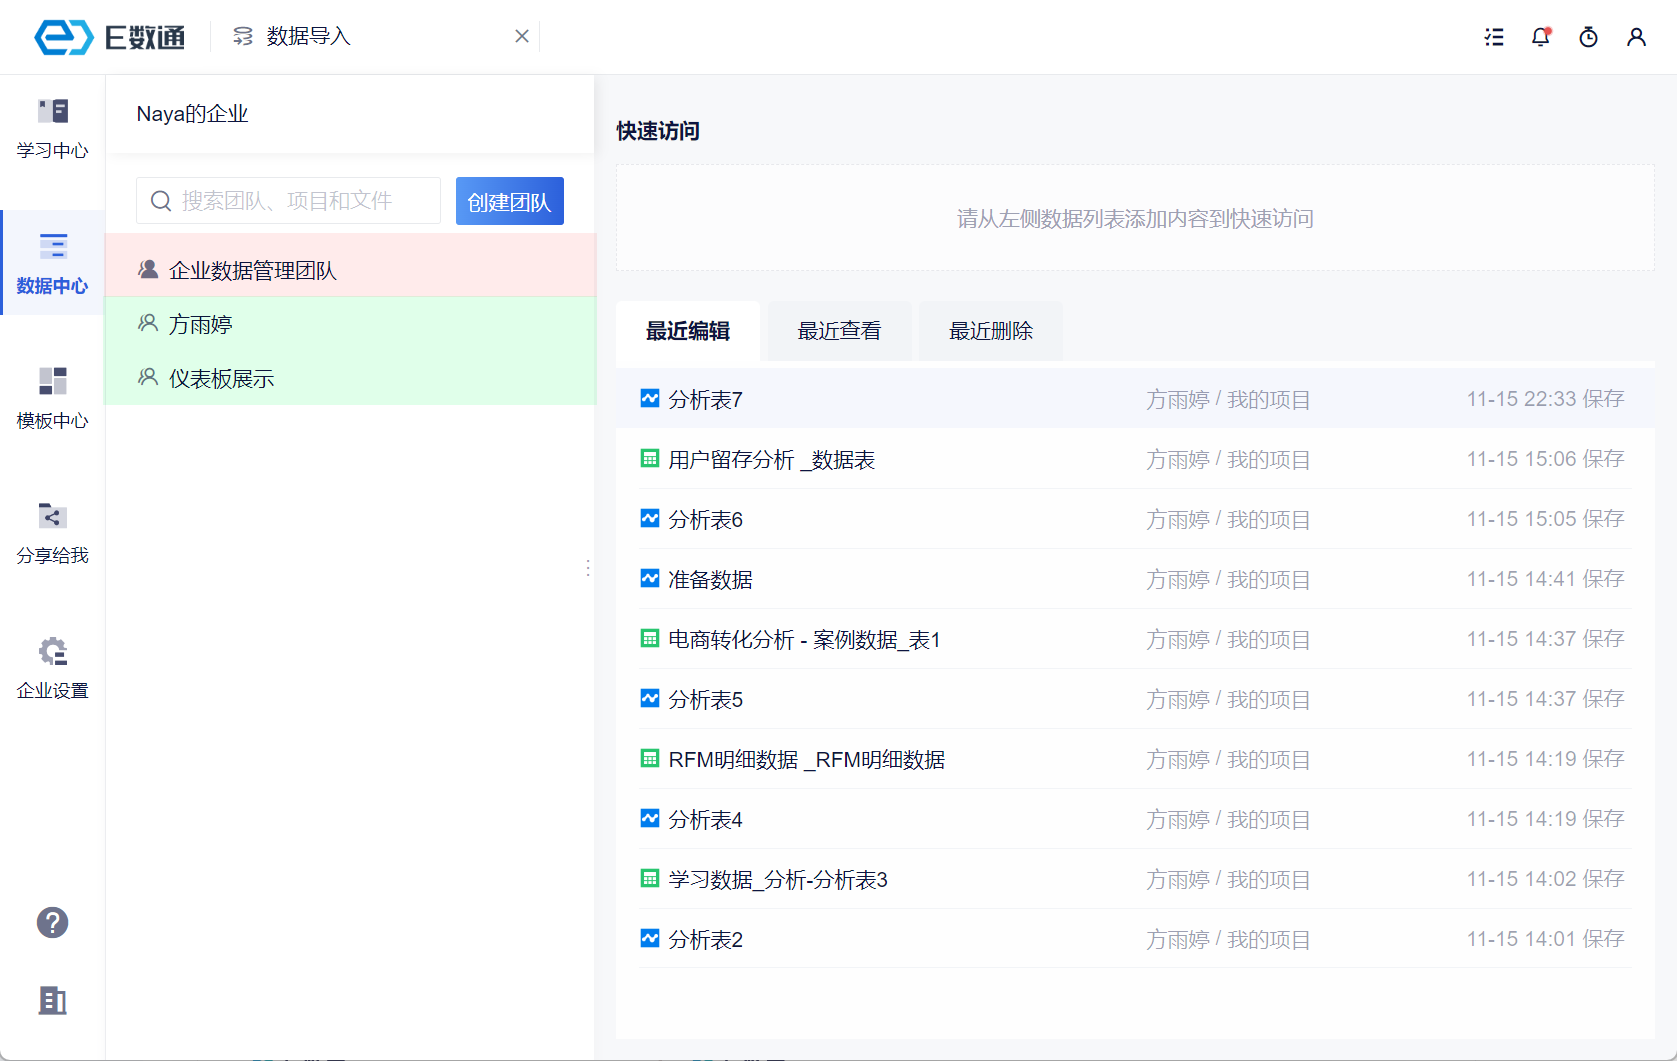Image resolution: width=1677 pixels, height=1061 pixels.
Task: Open RFM明细数据 _RFM明细数据 file
Action: tap(807, 760)
